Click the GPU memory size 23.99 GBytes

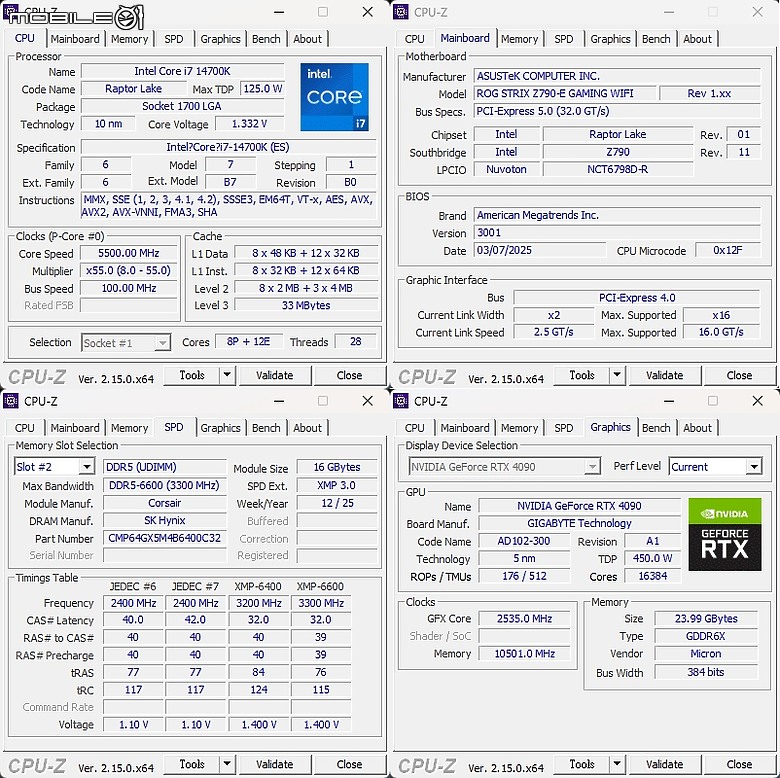coord(706,619)
